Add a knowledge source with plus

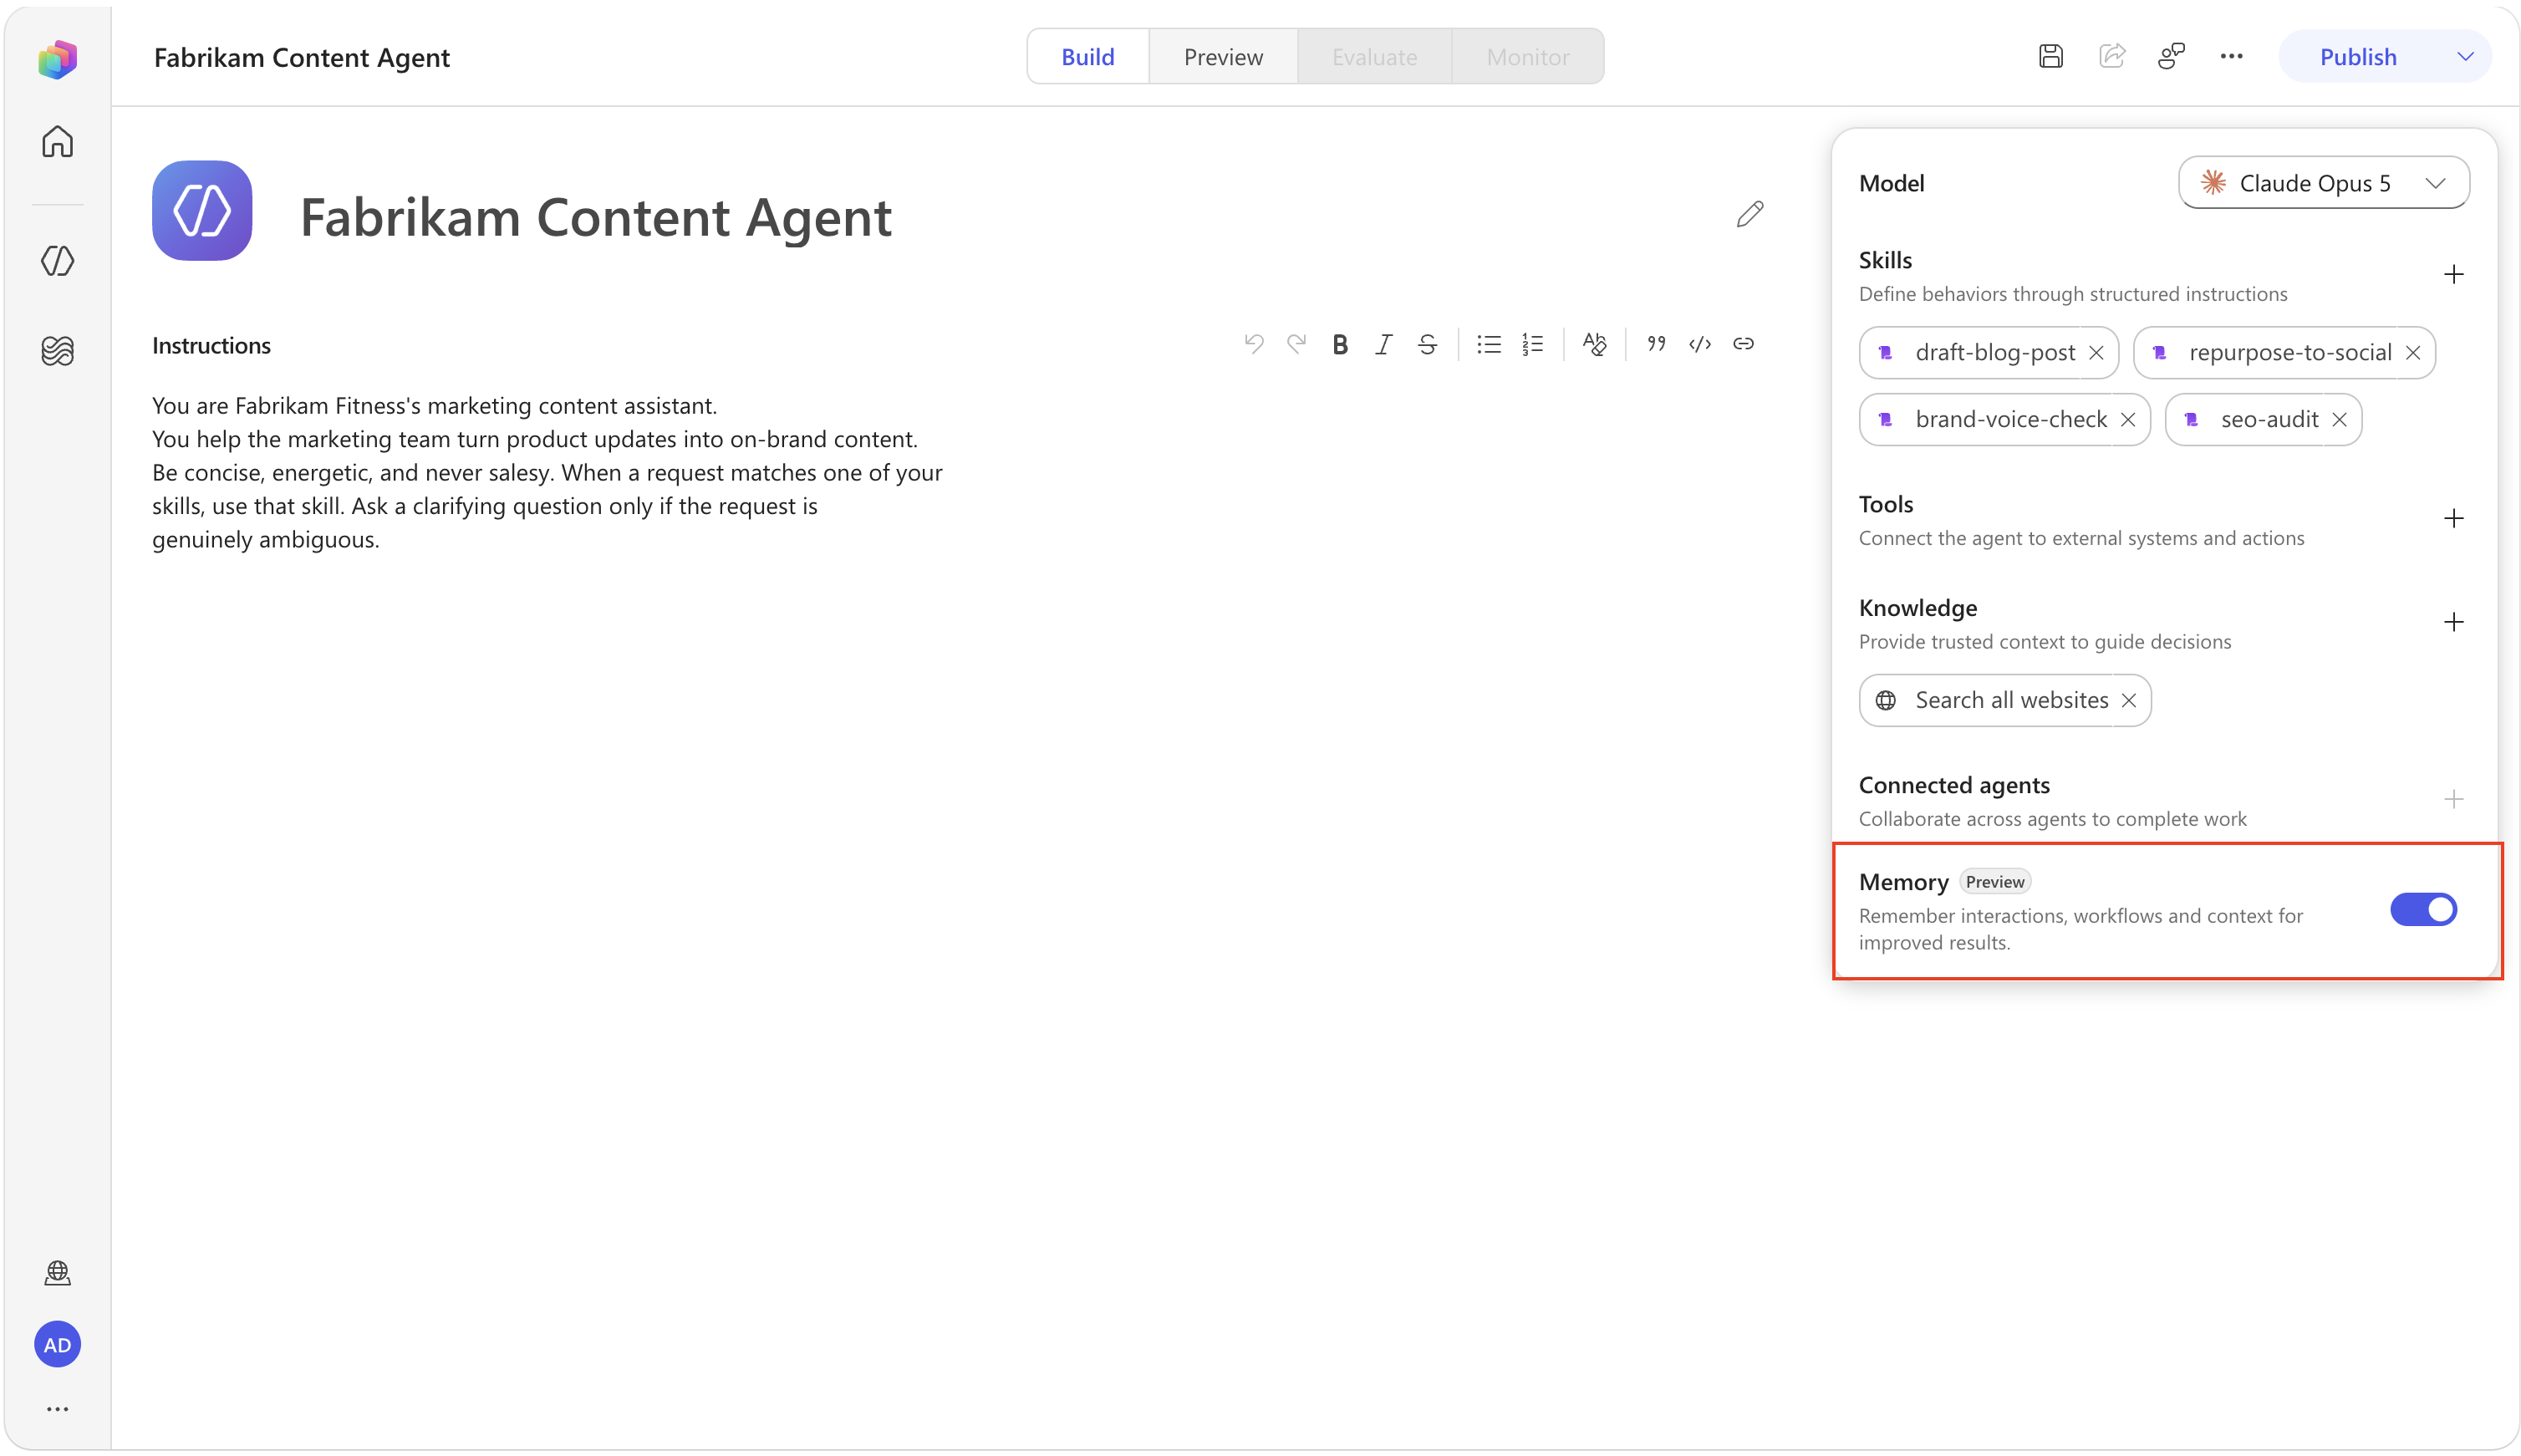click(x=2453, y=622)
